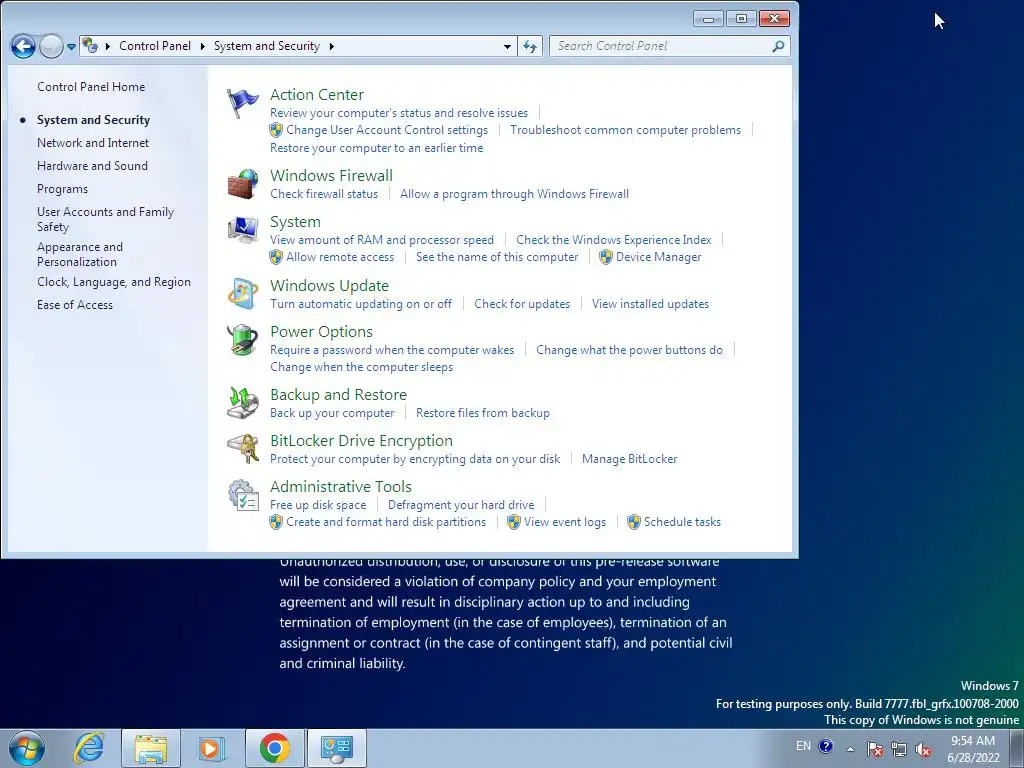Click Check the Windows Experience Index
The height and width of the screenshot is (768, 1024).
[x=613, y=240]
